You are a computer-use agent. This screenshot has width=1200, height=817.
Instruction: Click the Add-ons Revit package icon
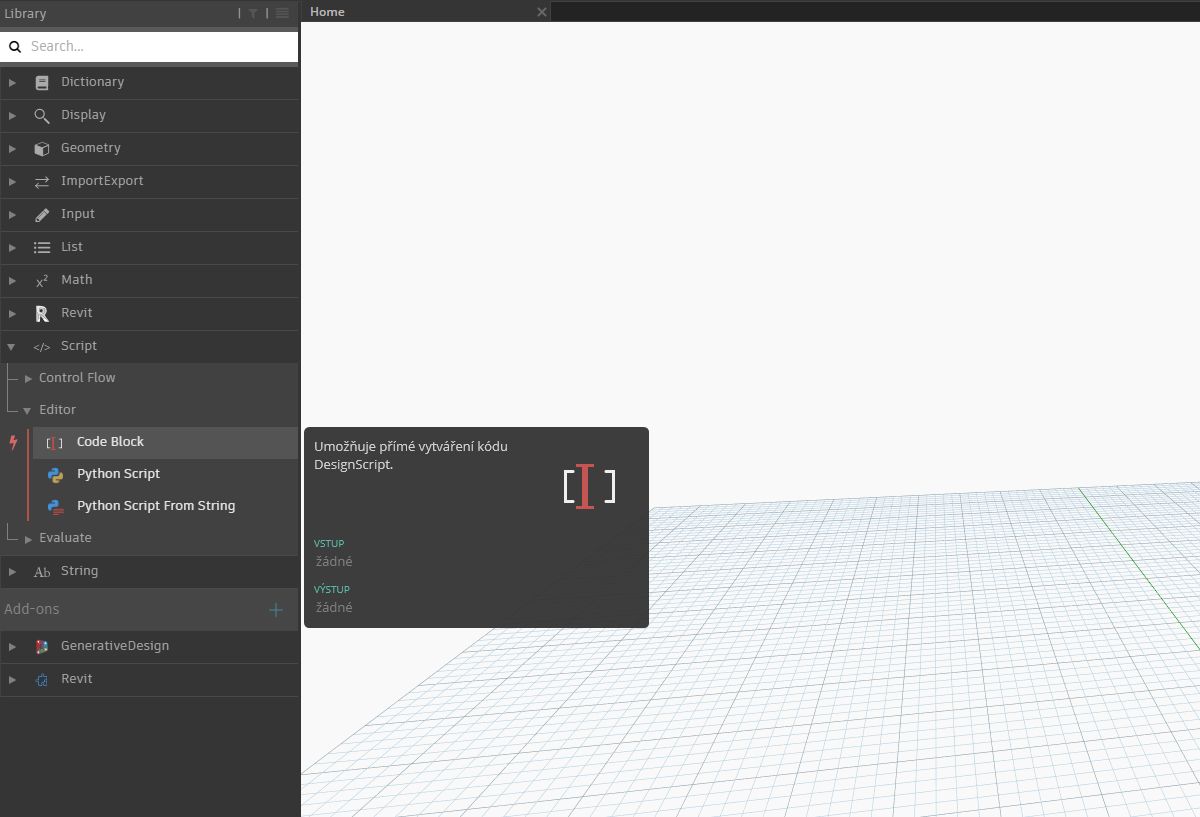pos(41,679)
